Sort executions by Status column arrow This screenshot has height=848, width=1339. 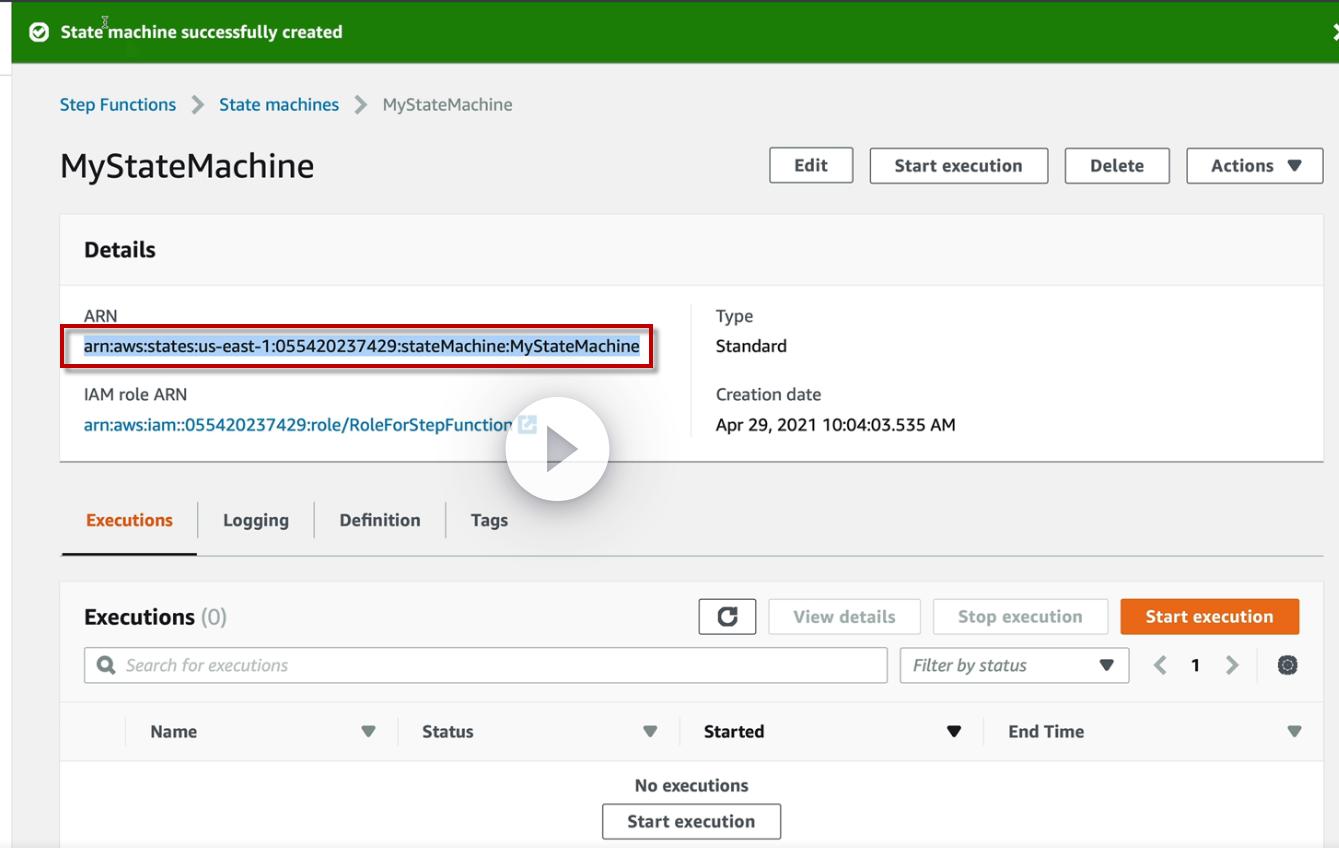pyautogui.click(x=650, y=732)
